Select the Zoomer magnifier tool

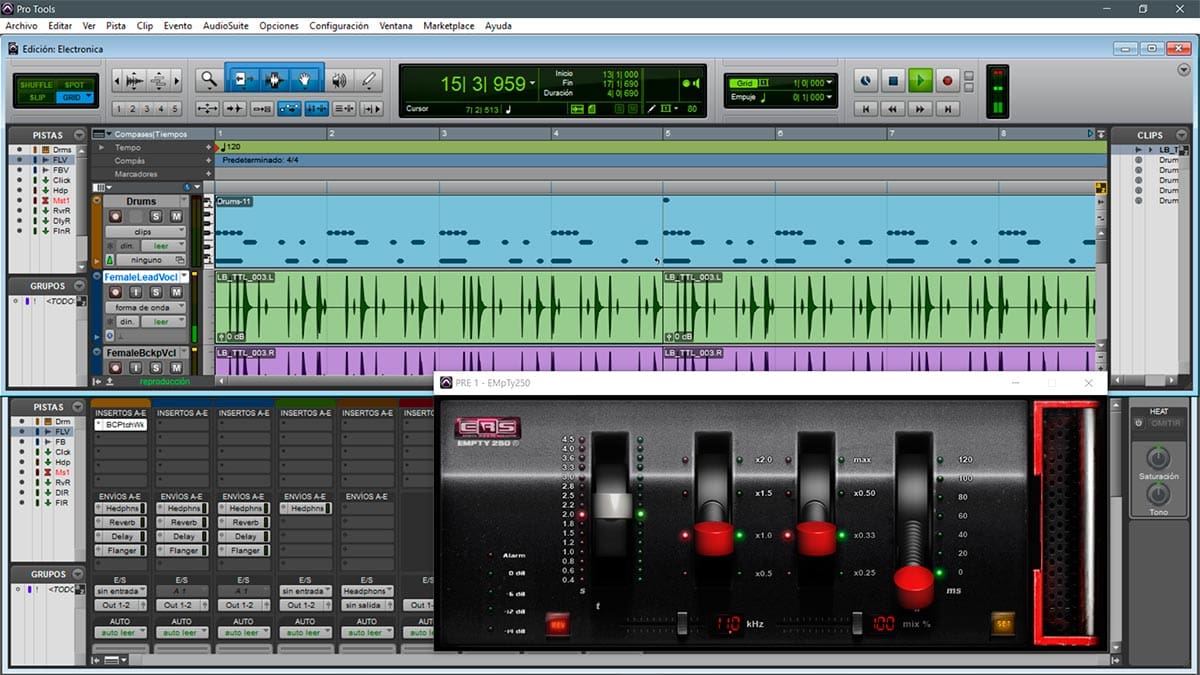(x=208, y=80)
